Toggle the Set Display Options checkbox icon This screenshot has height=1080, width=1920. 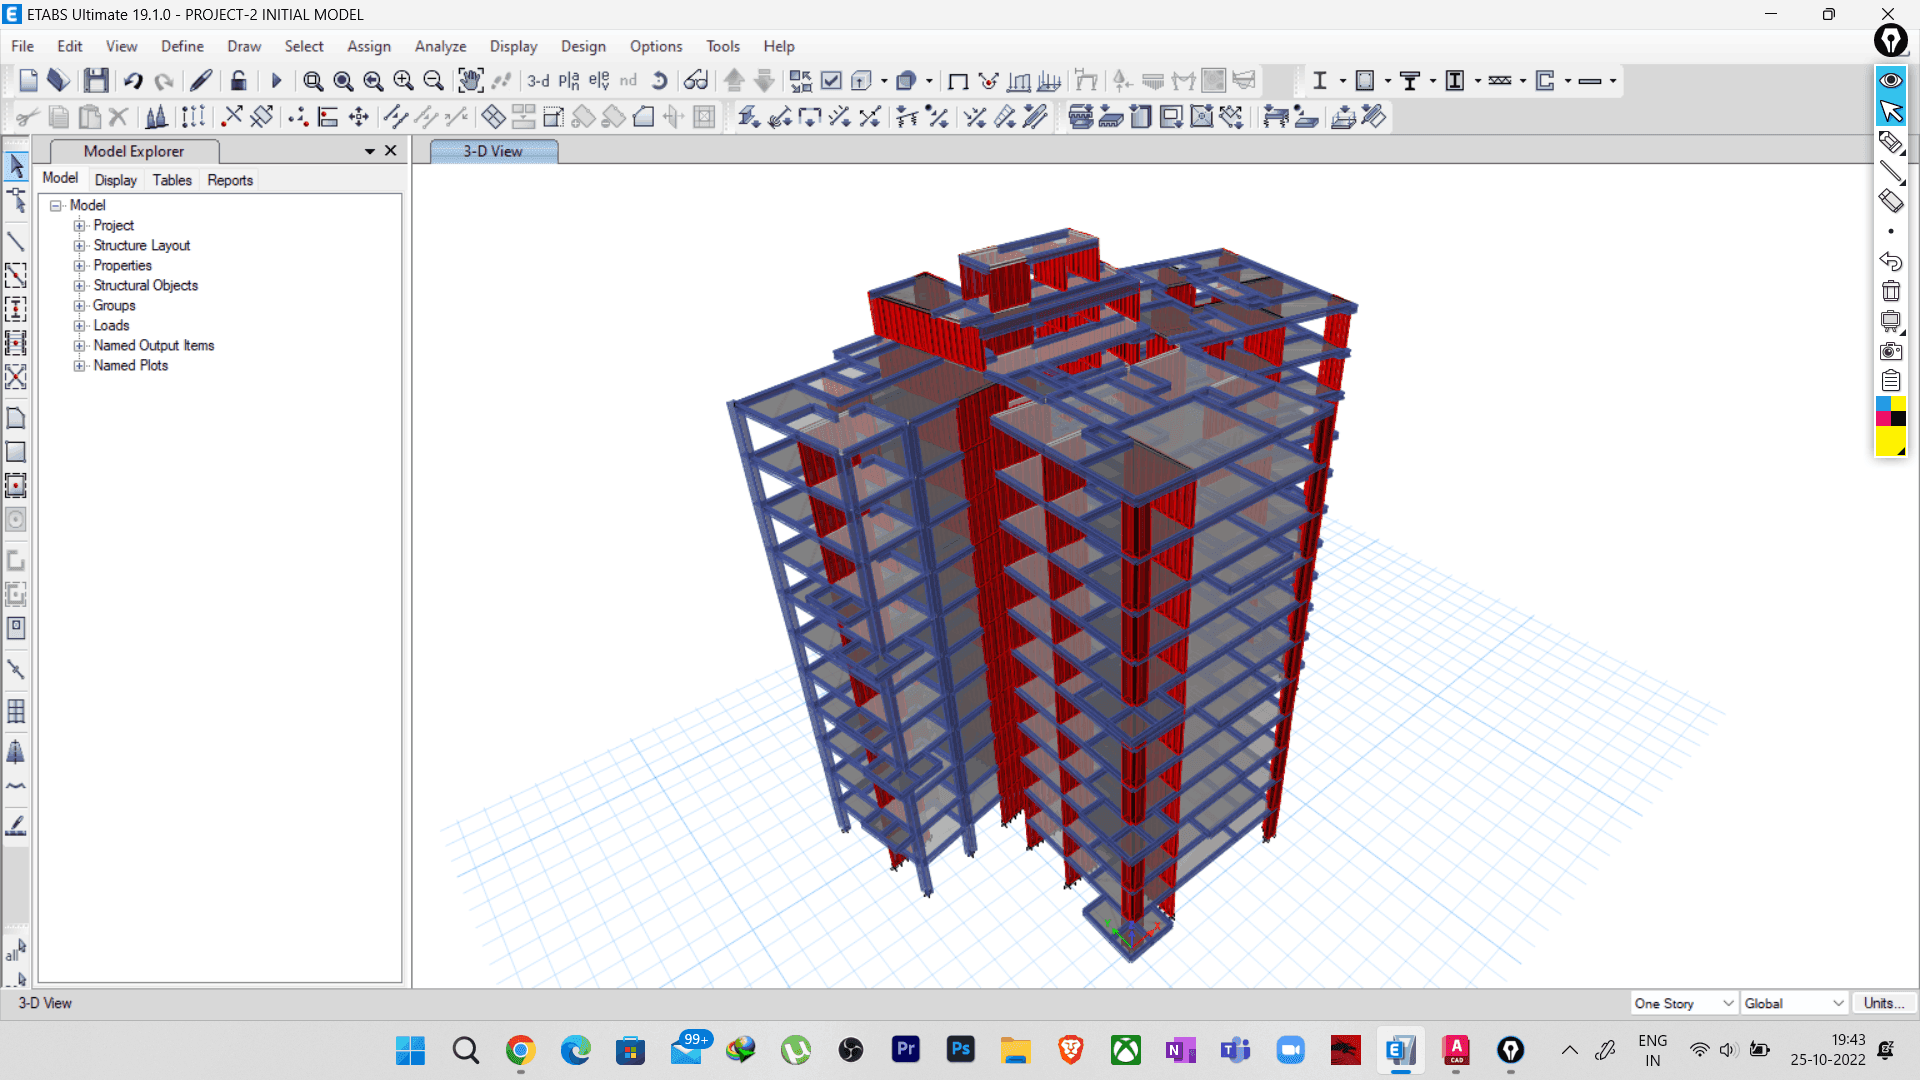click(x=831, y=81)
